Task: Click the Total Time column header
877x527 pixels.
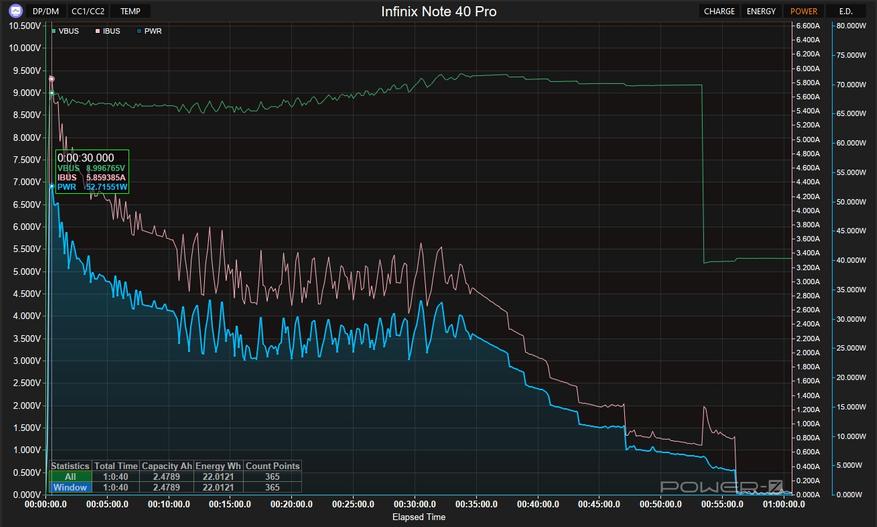Action: (116, 466)
